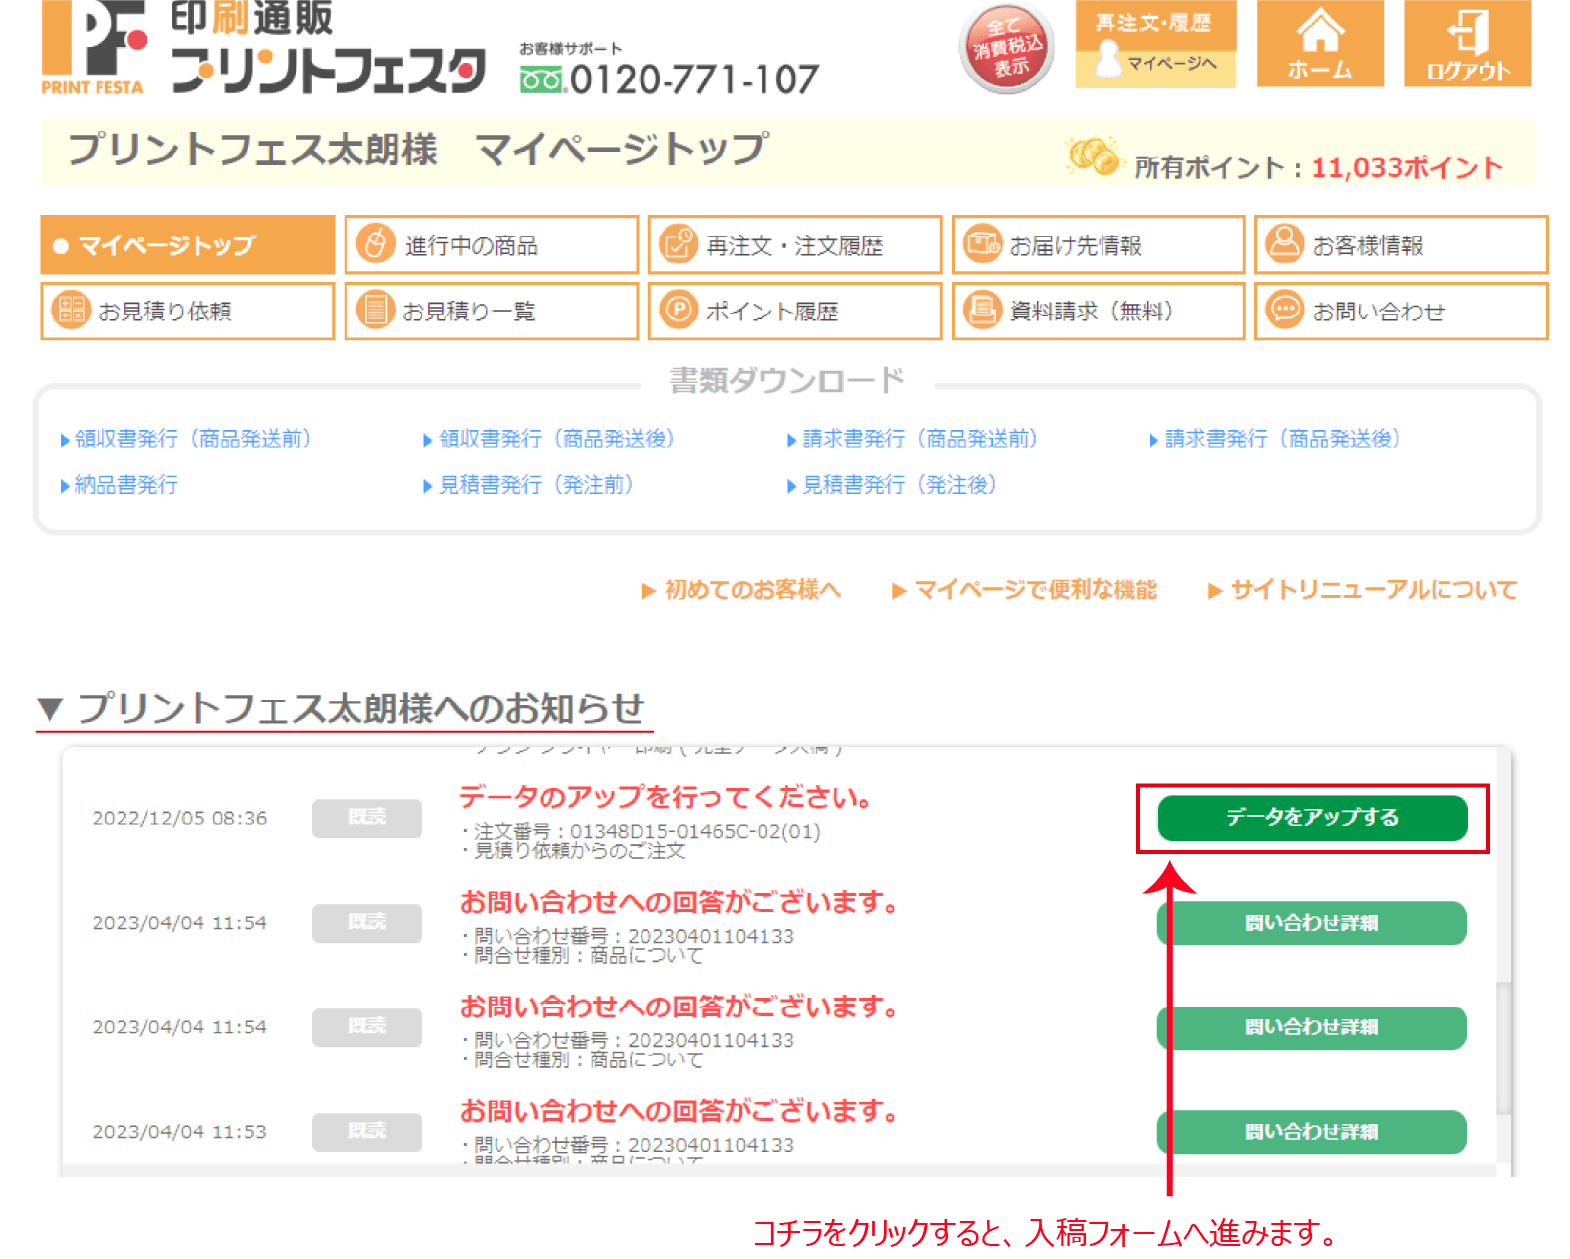Screen dimensions: 1570x1259
Task: Open 再注文・履歴 マイページへ header button
Action: (1156, 44)
